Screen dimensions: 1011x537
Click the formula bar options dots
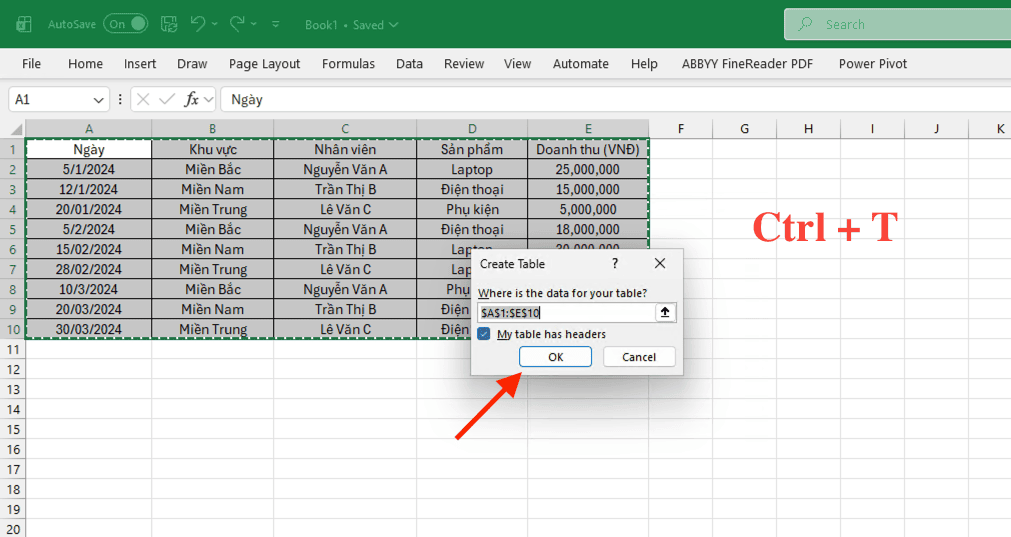tap(120, 99)
